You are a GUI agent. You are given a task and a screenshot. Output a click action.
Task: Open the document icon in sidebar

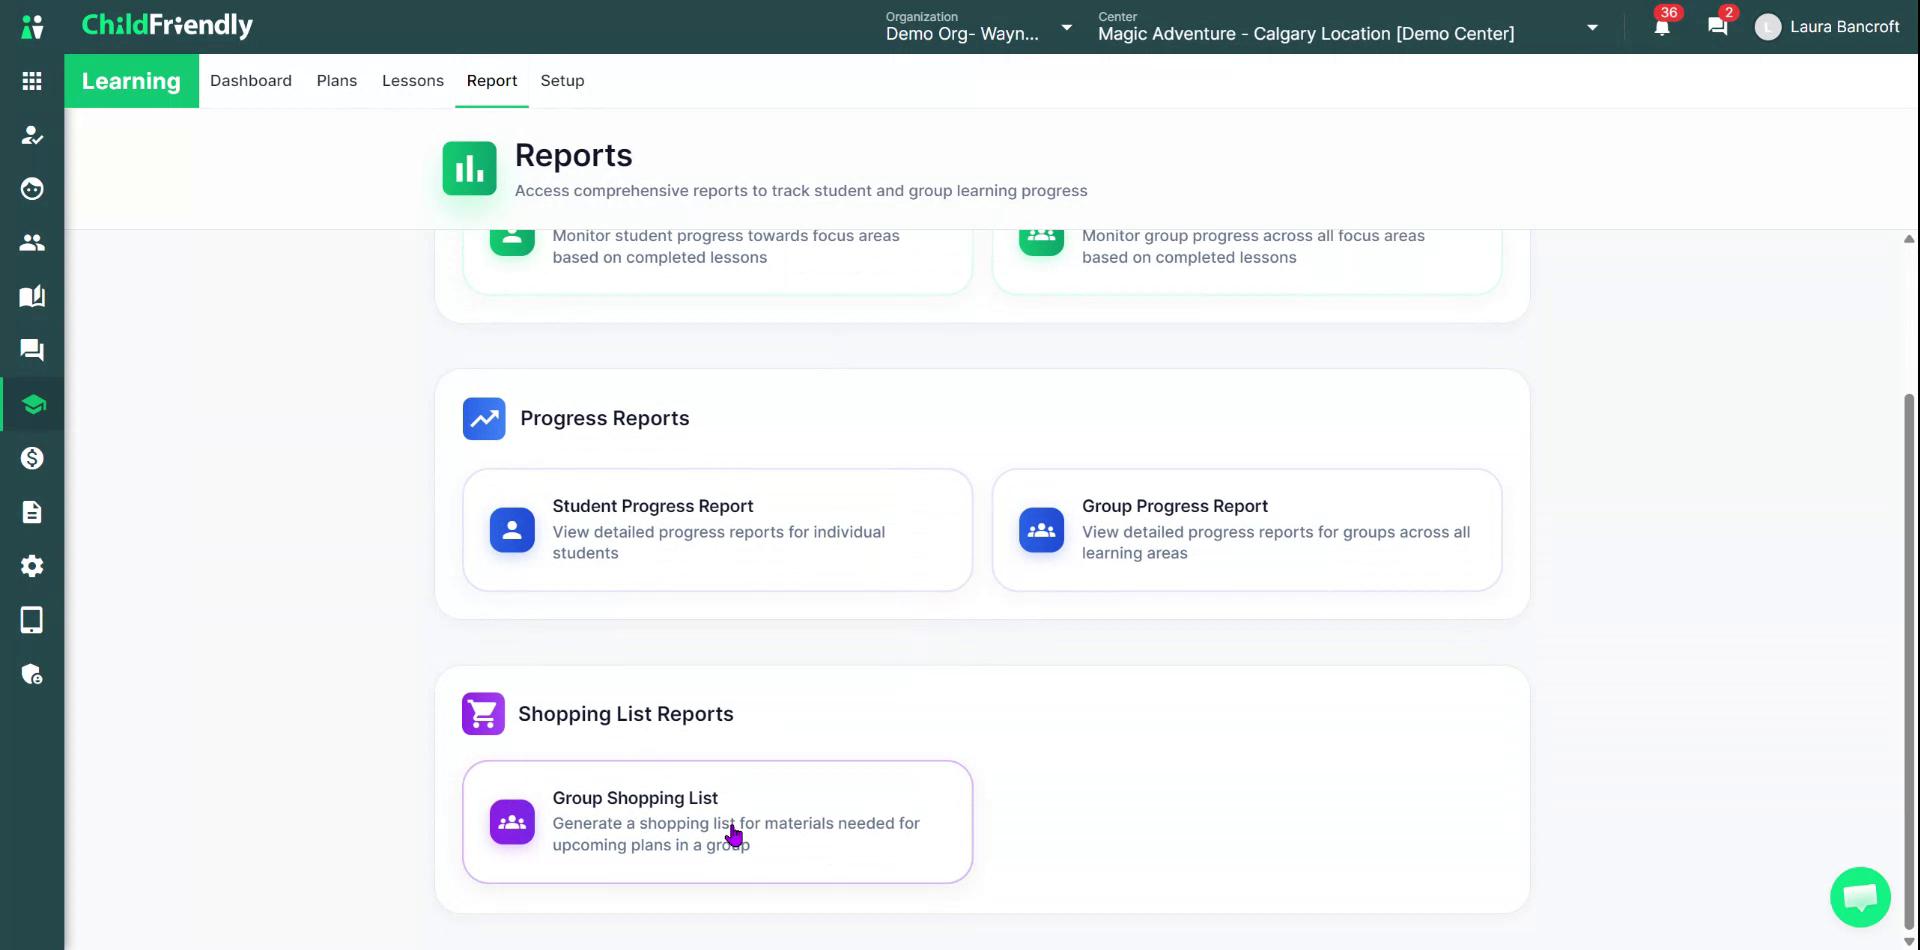coord(32,512)
